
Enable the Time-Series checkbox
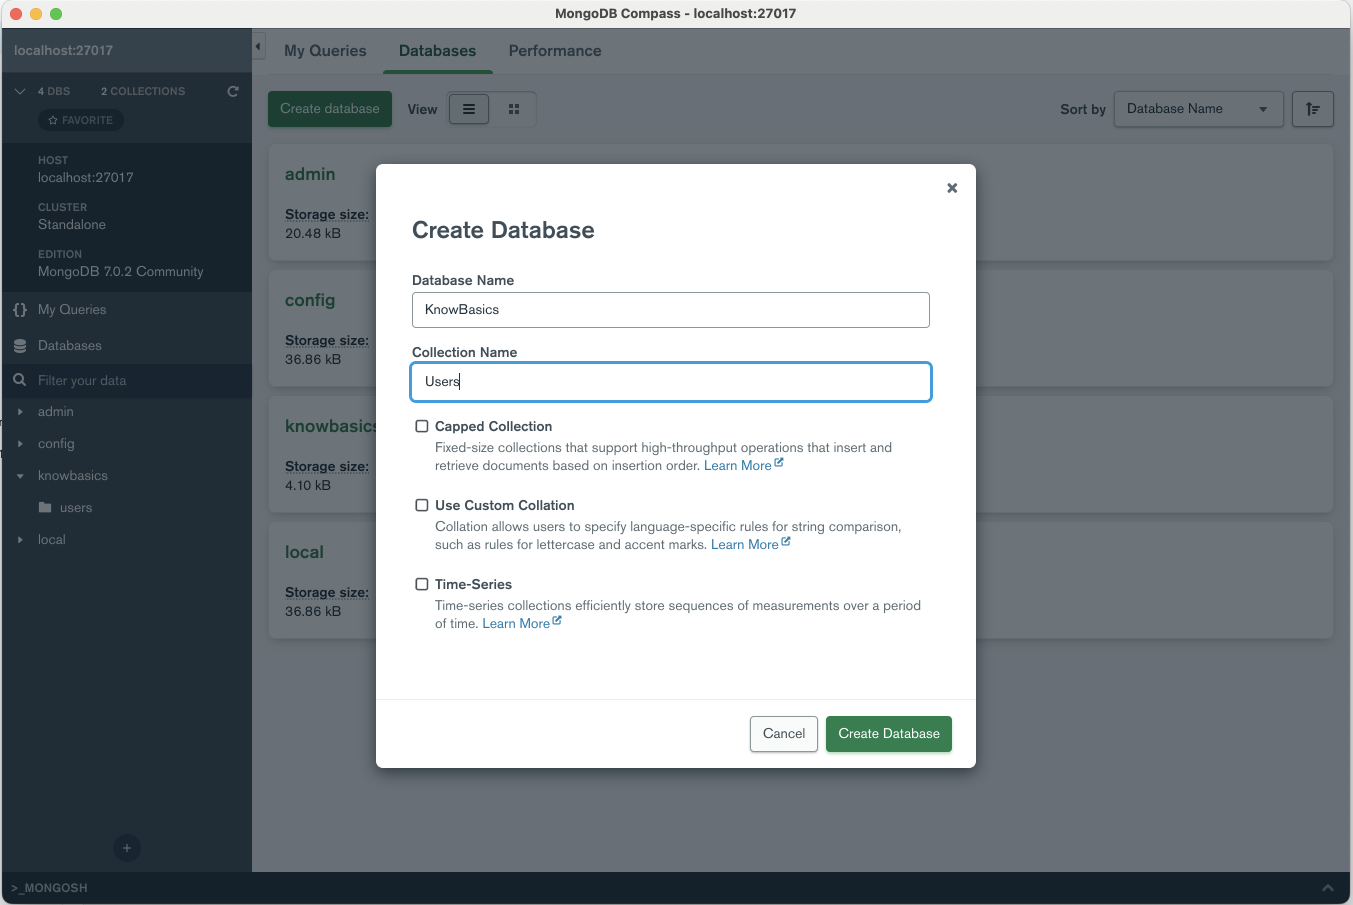tap(422, 584)
